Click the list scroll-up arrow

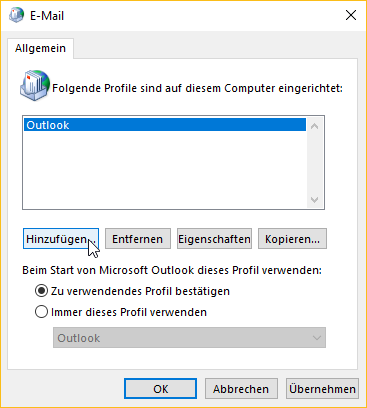[314, 126]
